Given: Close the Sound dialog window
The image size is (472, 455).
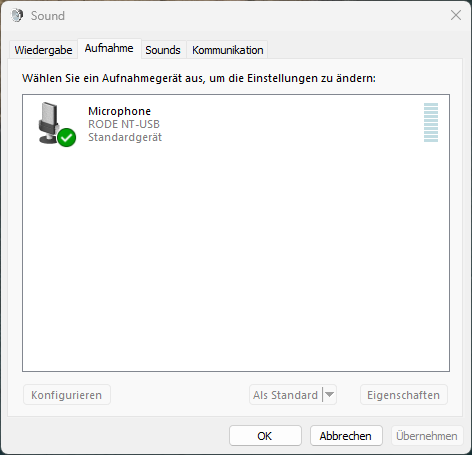Looking at the screenshot, I should pyautogui.click(x=456, y=15).
